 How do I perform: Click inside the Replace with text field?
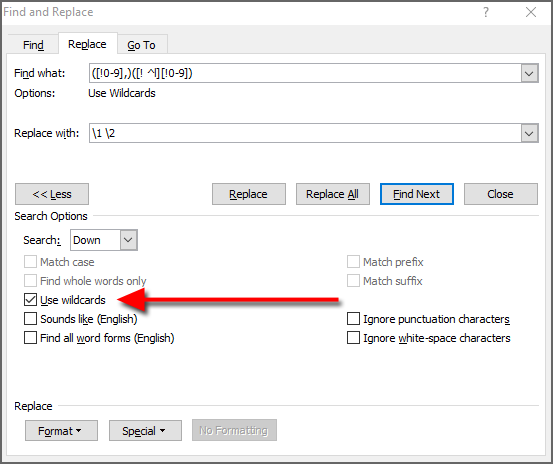pos(305,133)
